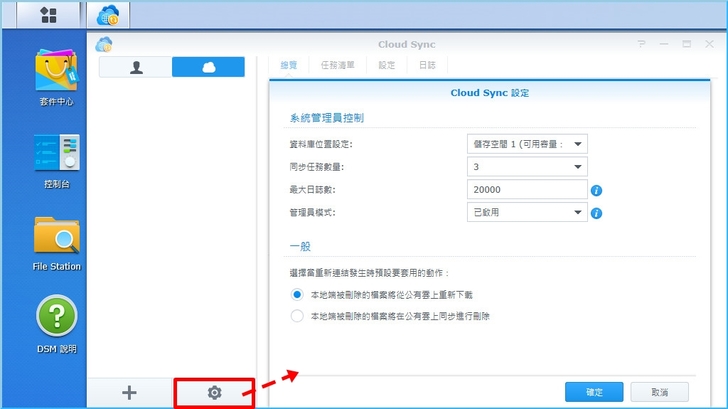Add a new connection with plus icon
This screenshot has width=728, height=409.
pyautogui.click(x=130, y=393)
